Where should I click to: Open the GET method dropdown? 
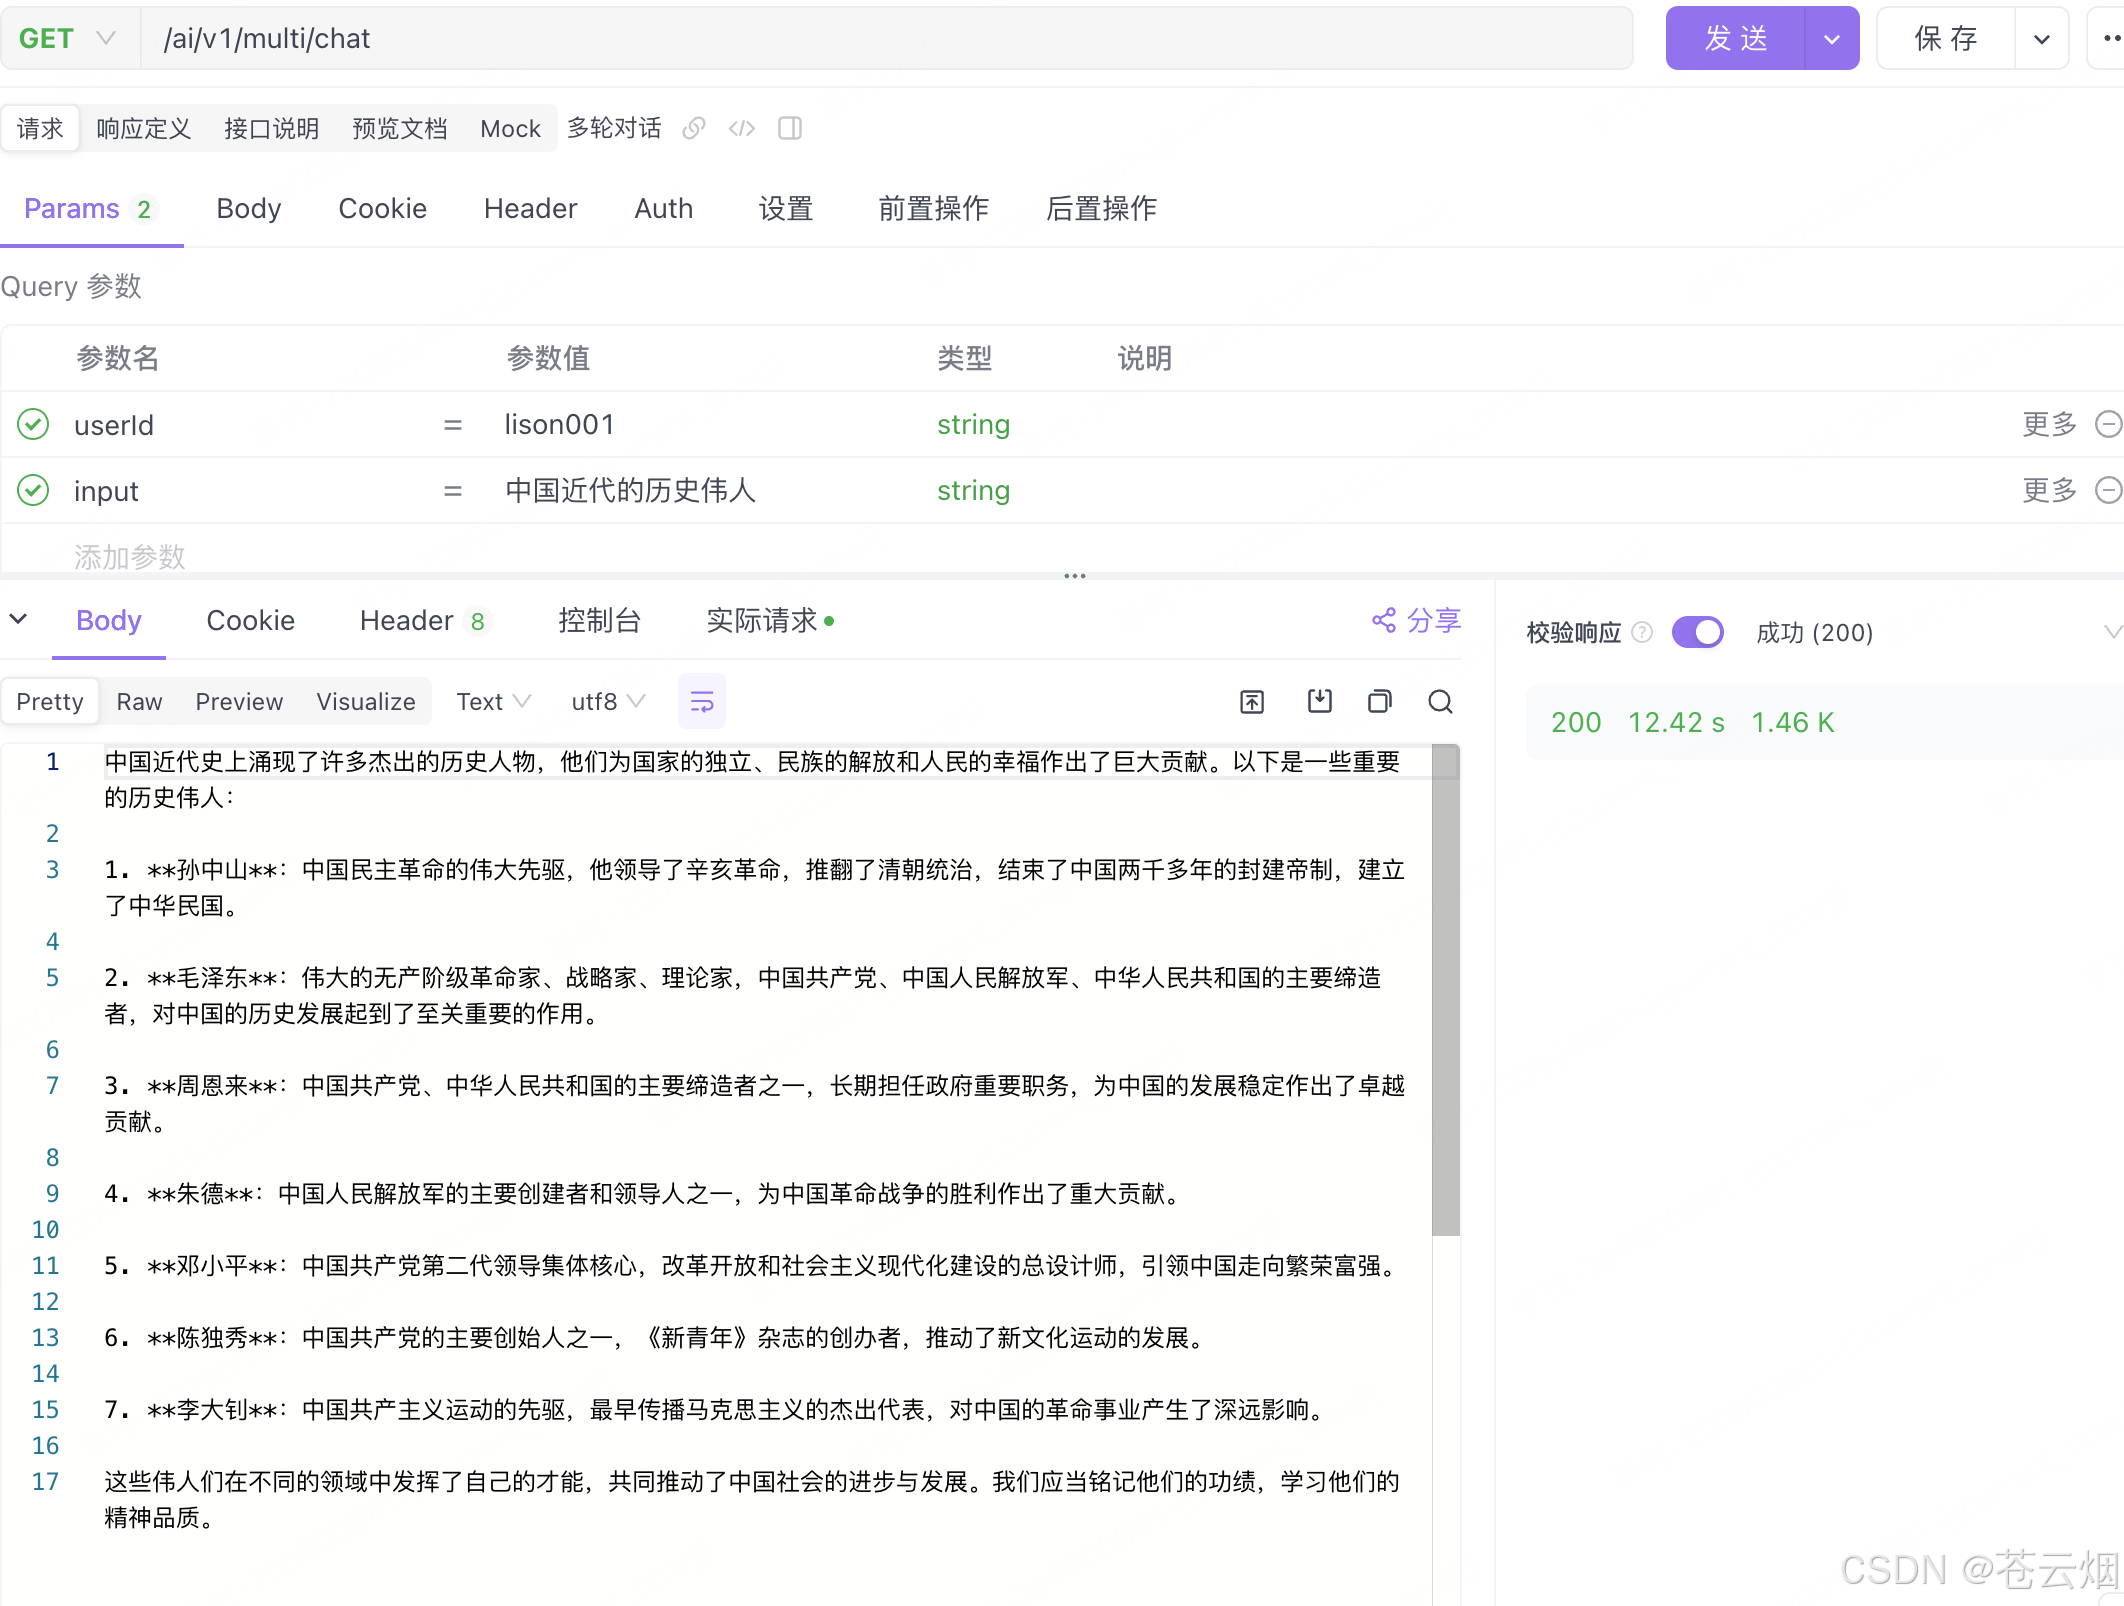coord(68,38)
